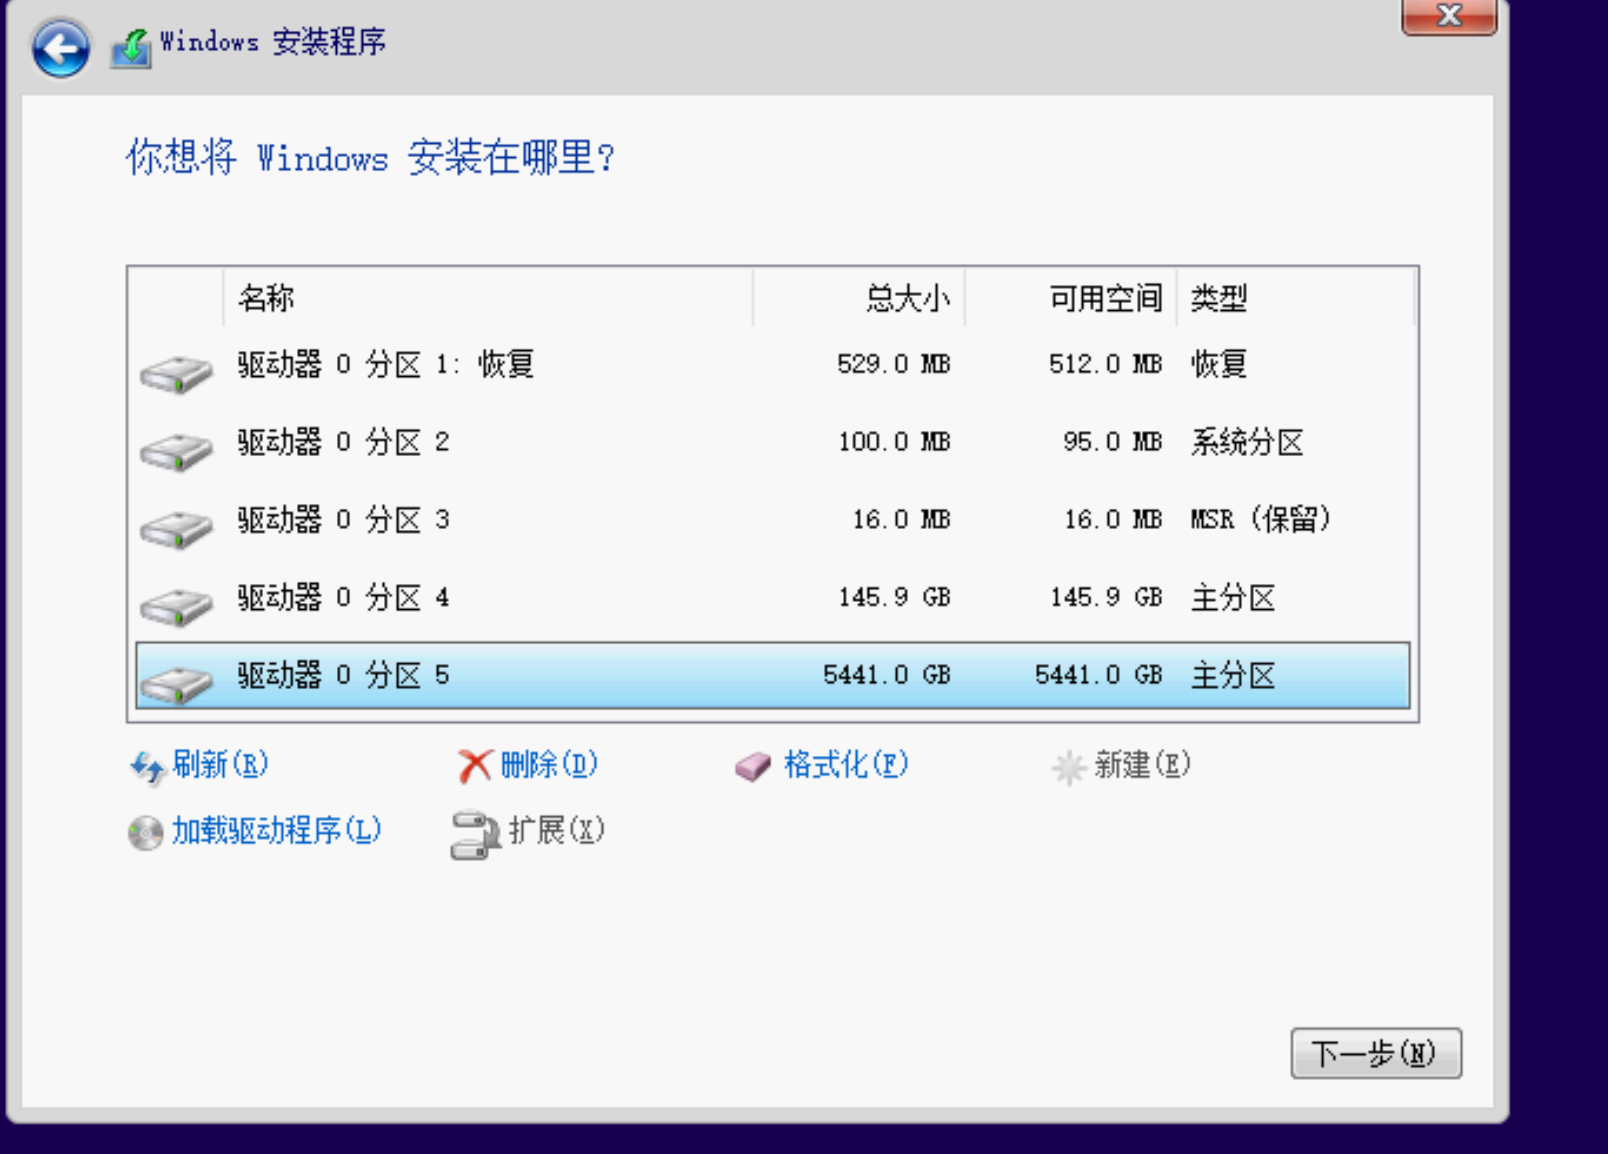Click the red X delete icon
Image resolution: width=1608 pixels, height=1154 pixels.
click(474, 767)
